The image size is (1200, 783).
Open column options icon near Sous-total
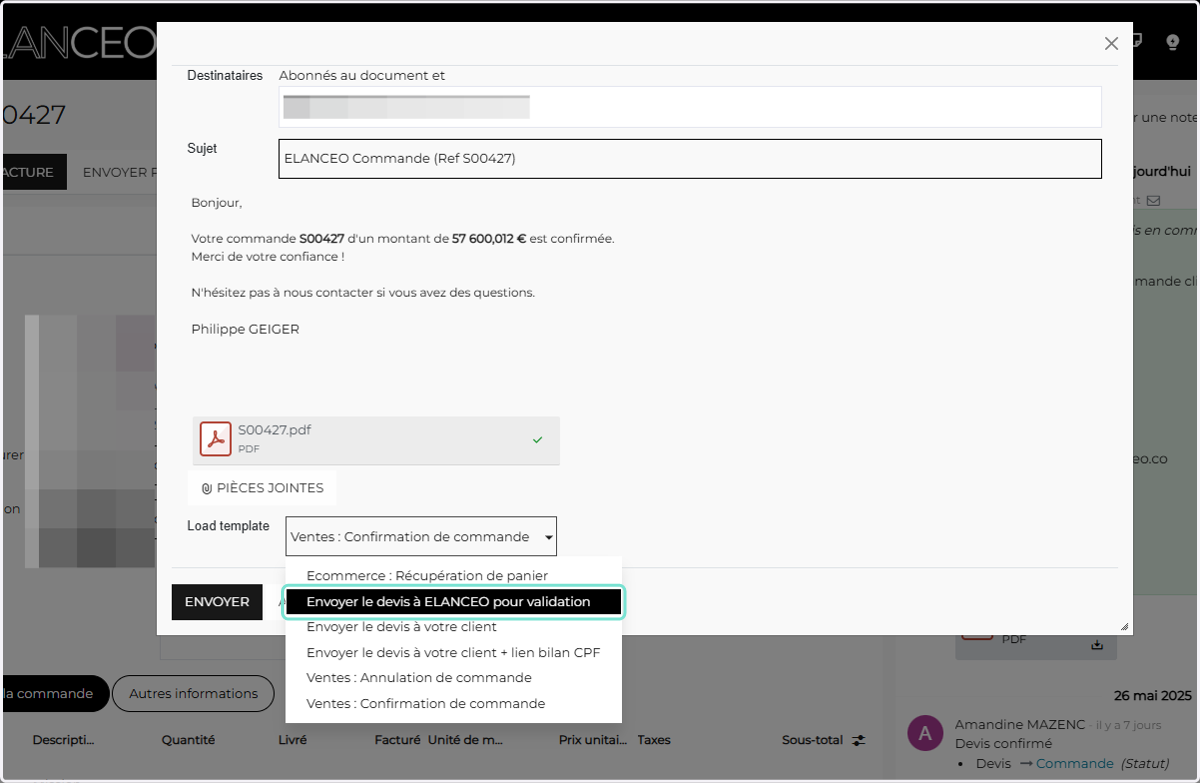pyautogui.click(x=859, y=740)
